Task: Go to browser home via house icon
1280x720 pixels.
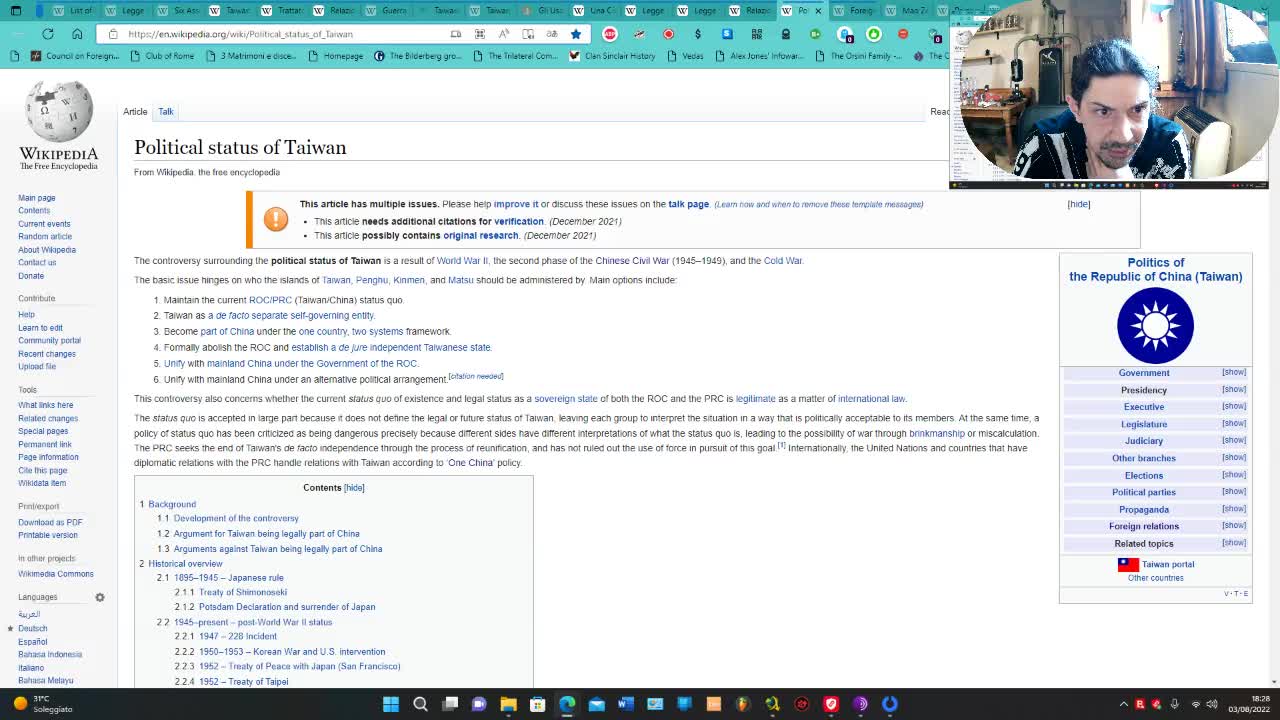Action: click(x=77, y=33)
